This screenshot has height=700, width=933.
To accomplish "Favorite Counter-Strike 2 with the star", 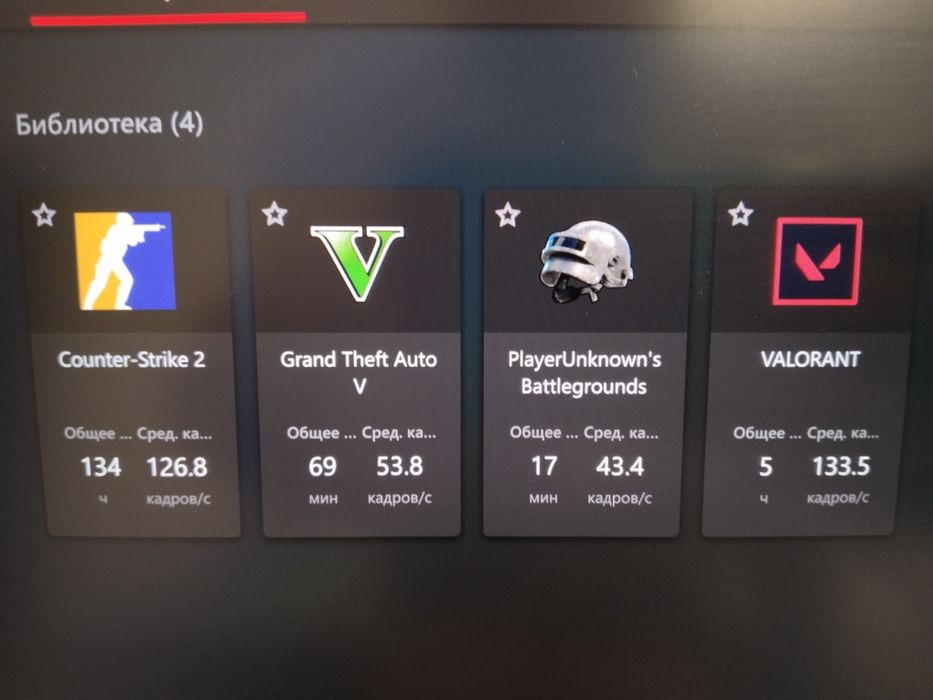I will click(x=44, y=215).
